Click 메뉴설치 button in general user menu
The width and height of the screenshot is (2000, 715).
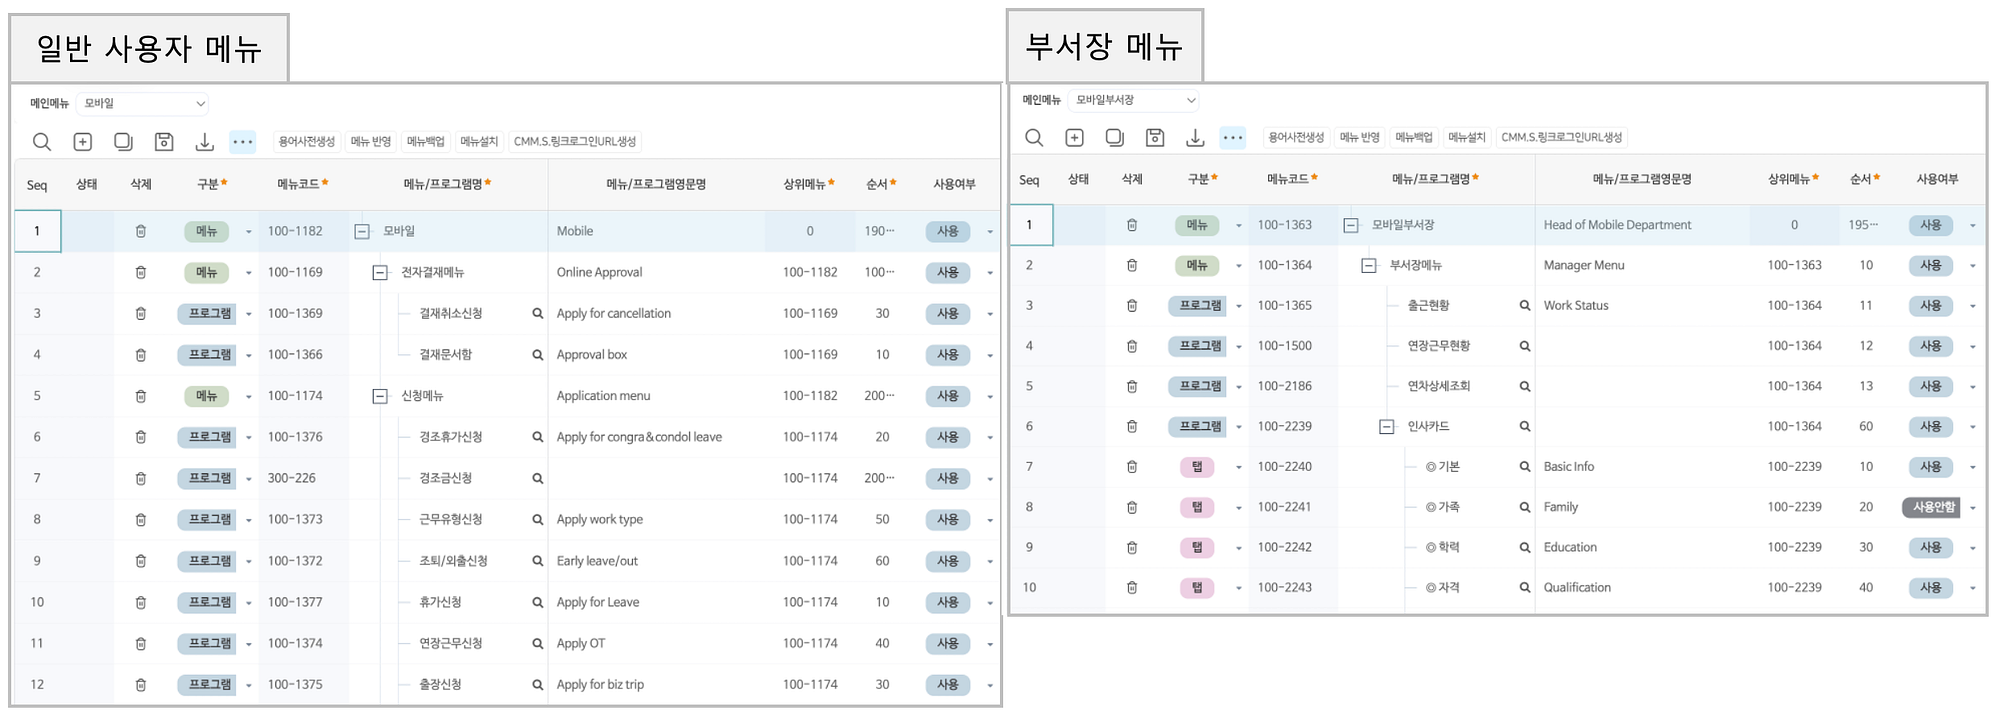tap(479, 142)
